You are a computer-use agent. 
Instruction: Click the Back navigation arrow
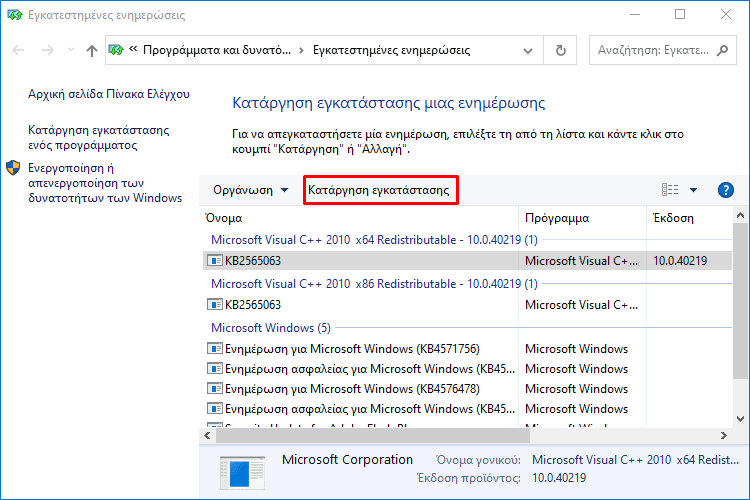18,50
